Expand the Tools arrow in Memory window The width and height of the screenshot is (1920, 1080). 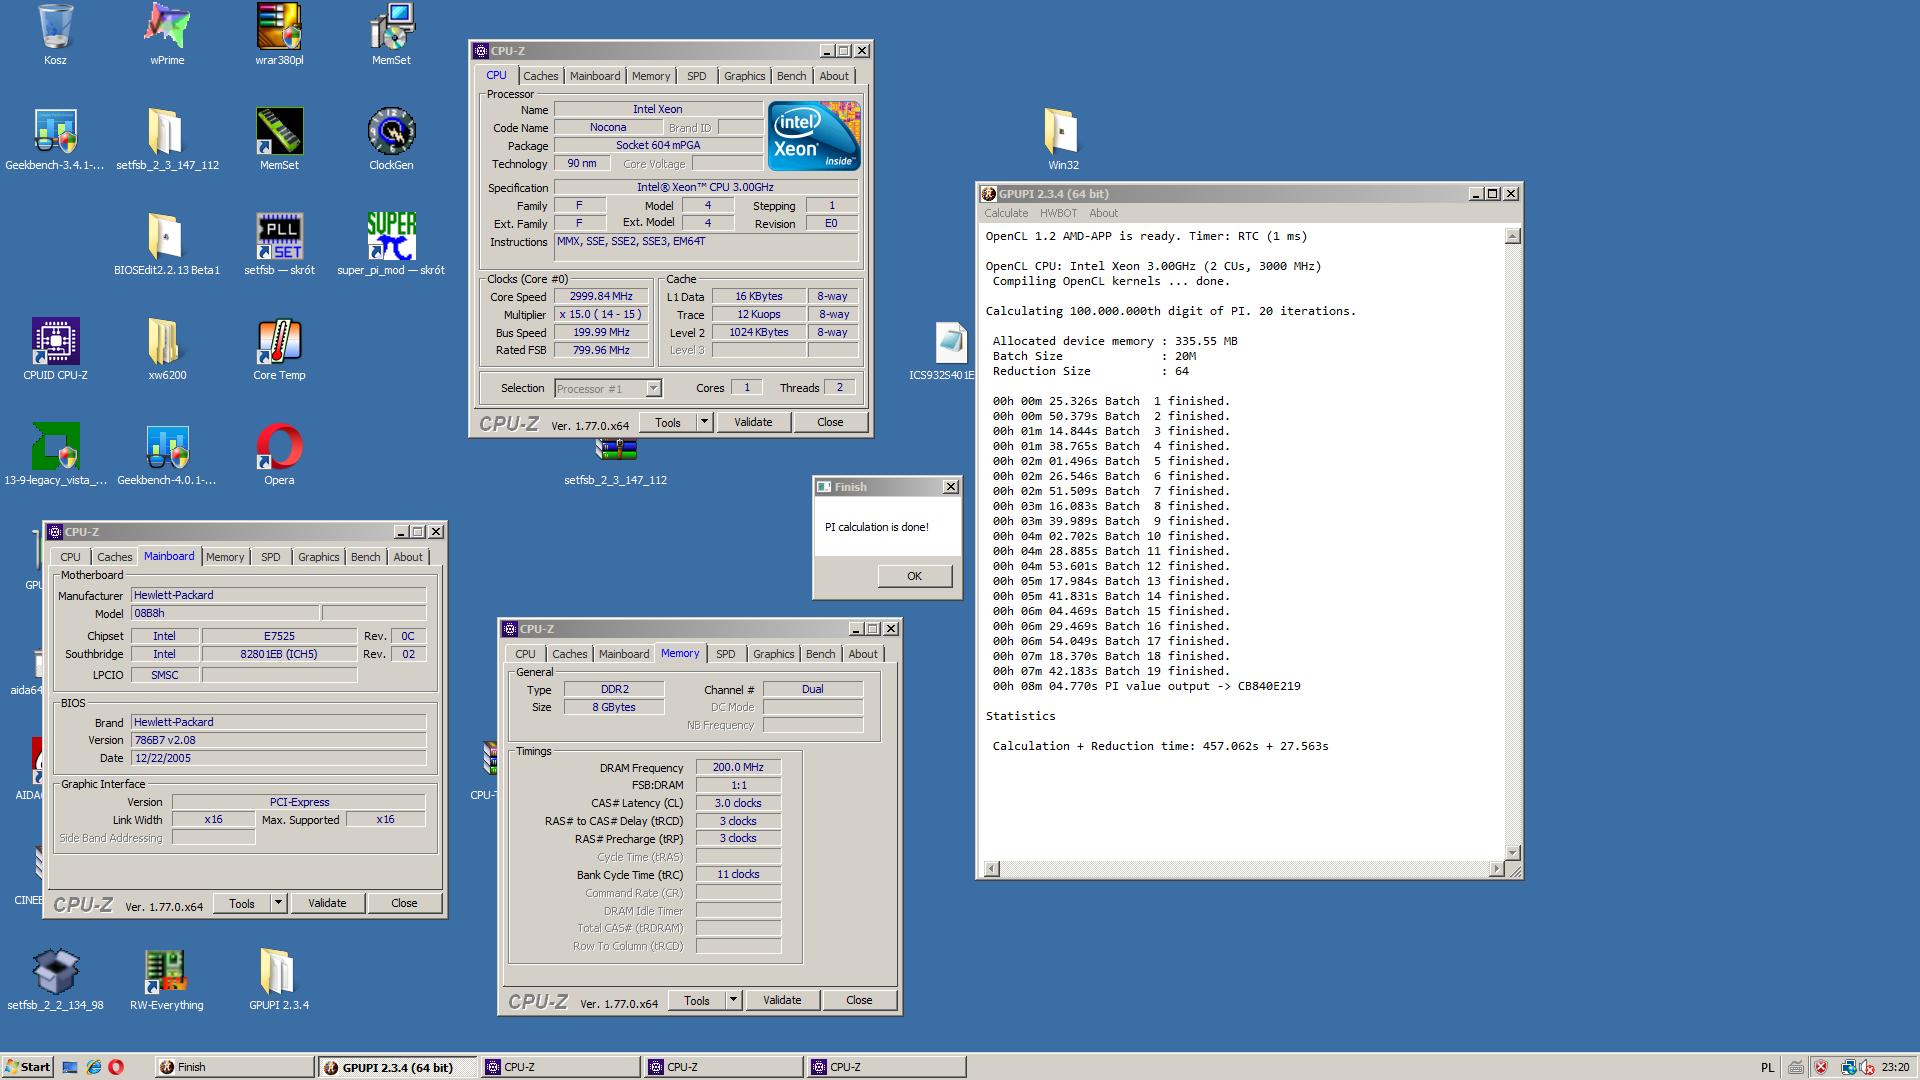click(x=733, y=1000)
